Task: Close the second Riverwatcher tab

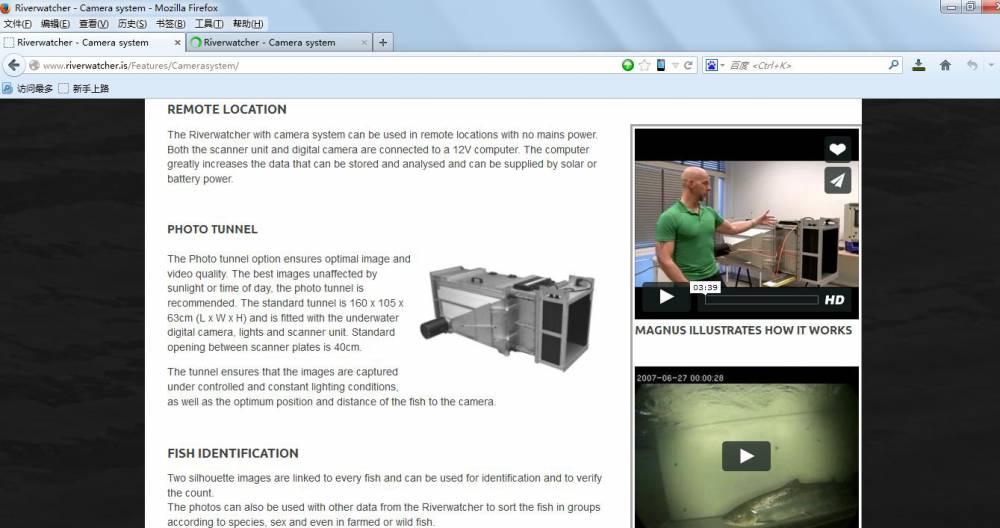Action: [364, 43]
